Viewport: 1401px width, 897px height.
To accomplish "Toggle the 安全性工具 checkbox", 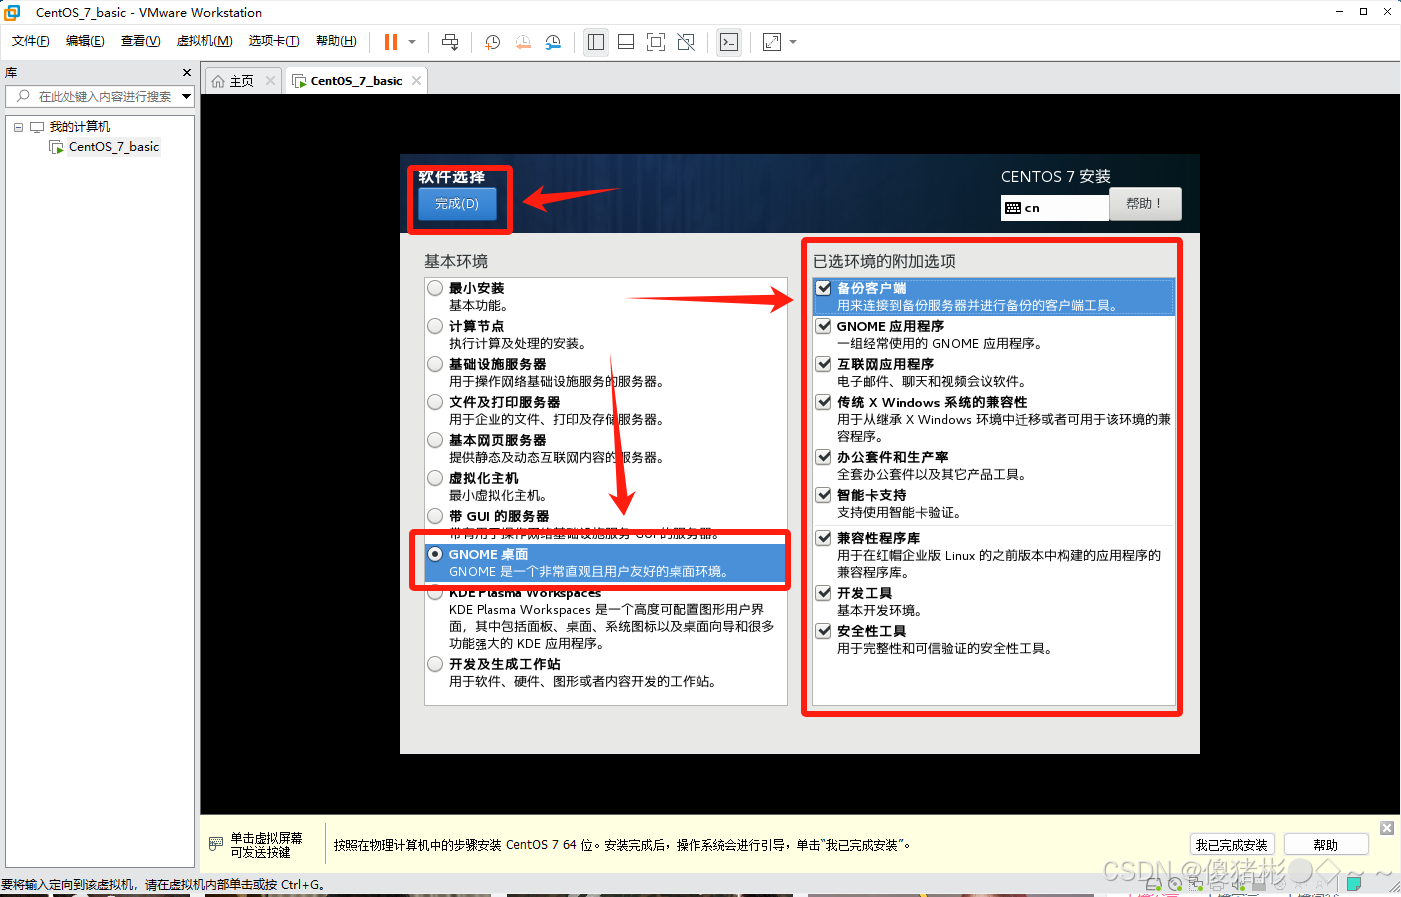I will [x=824, y=631].
